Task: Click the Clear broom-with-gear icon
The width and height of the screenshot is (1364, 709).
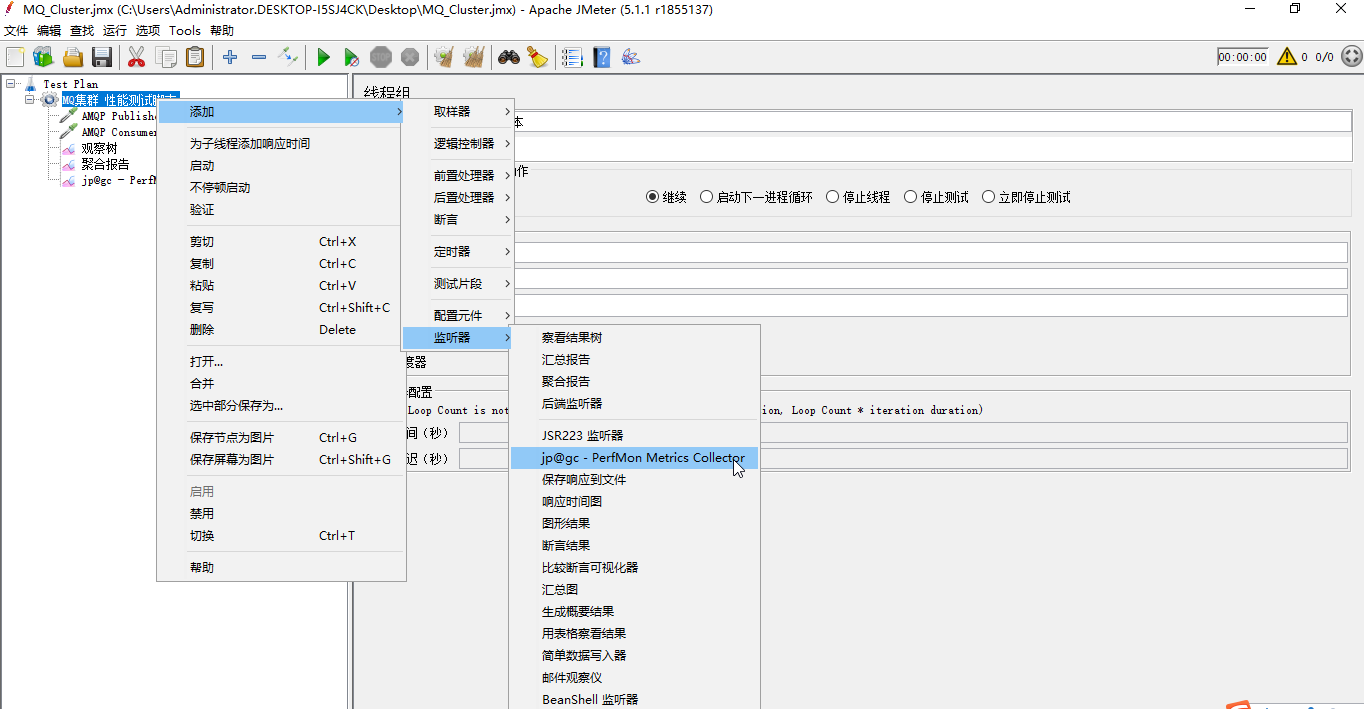Action: (444, 57)
